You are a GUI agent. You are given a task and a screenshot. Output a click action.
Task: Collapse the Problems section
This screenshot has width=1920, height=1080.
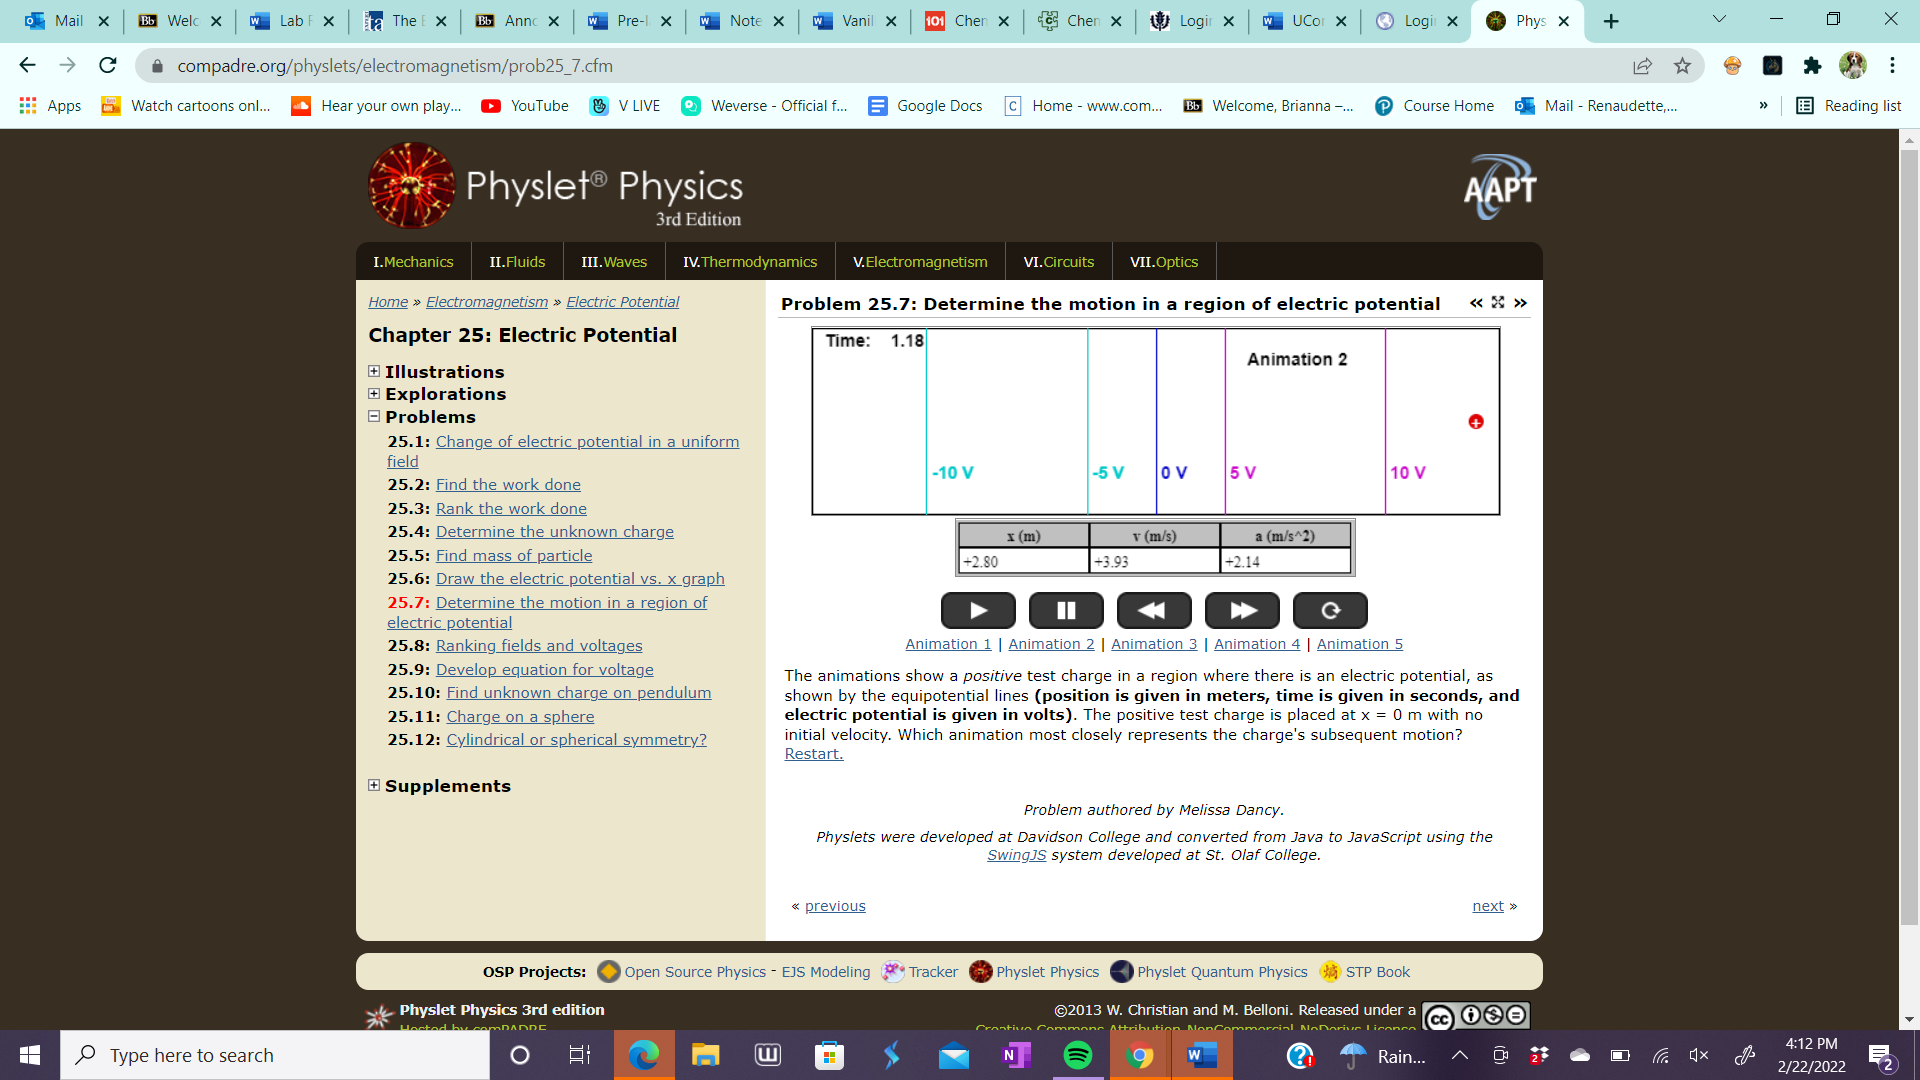coord(374,416)
